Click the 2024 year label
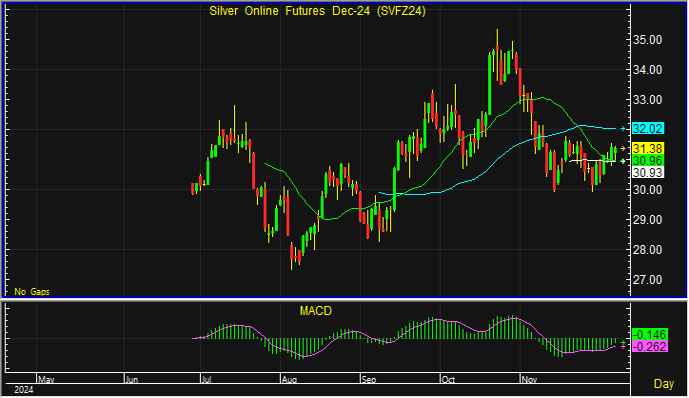 (x=24, y=390)
